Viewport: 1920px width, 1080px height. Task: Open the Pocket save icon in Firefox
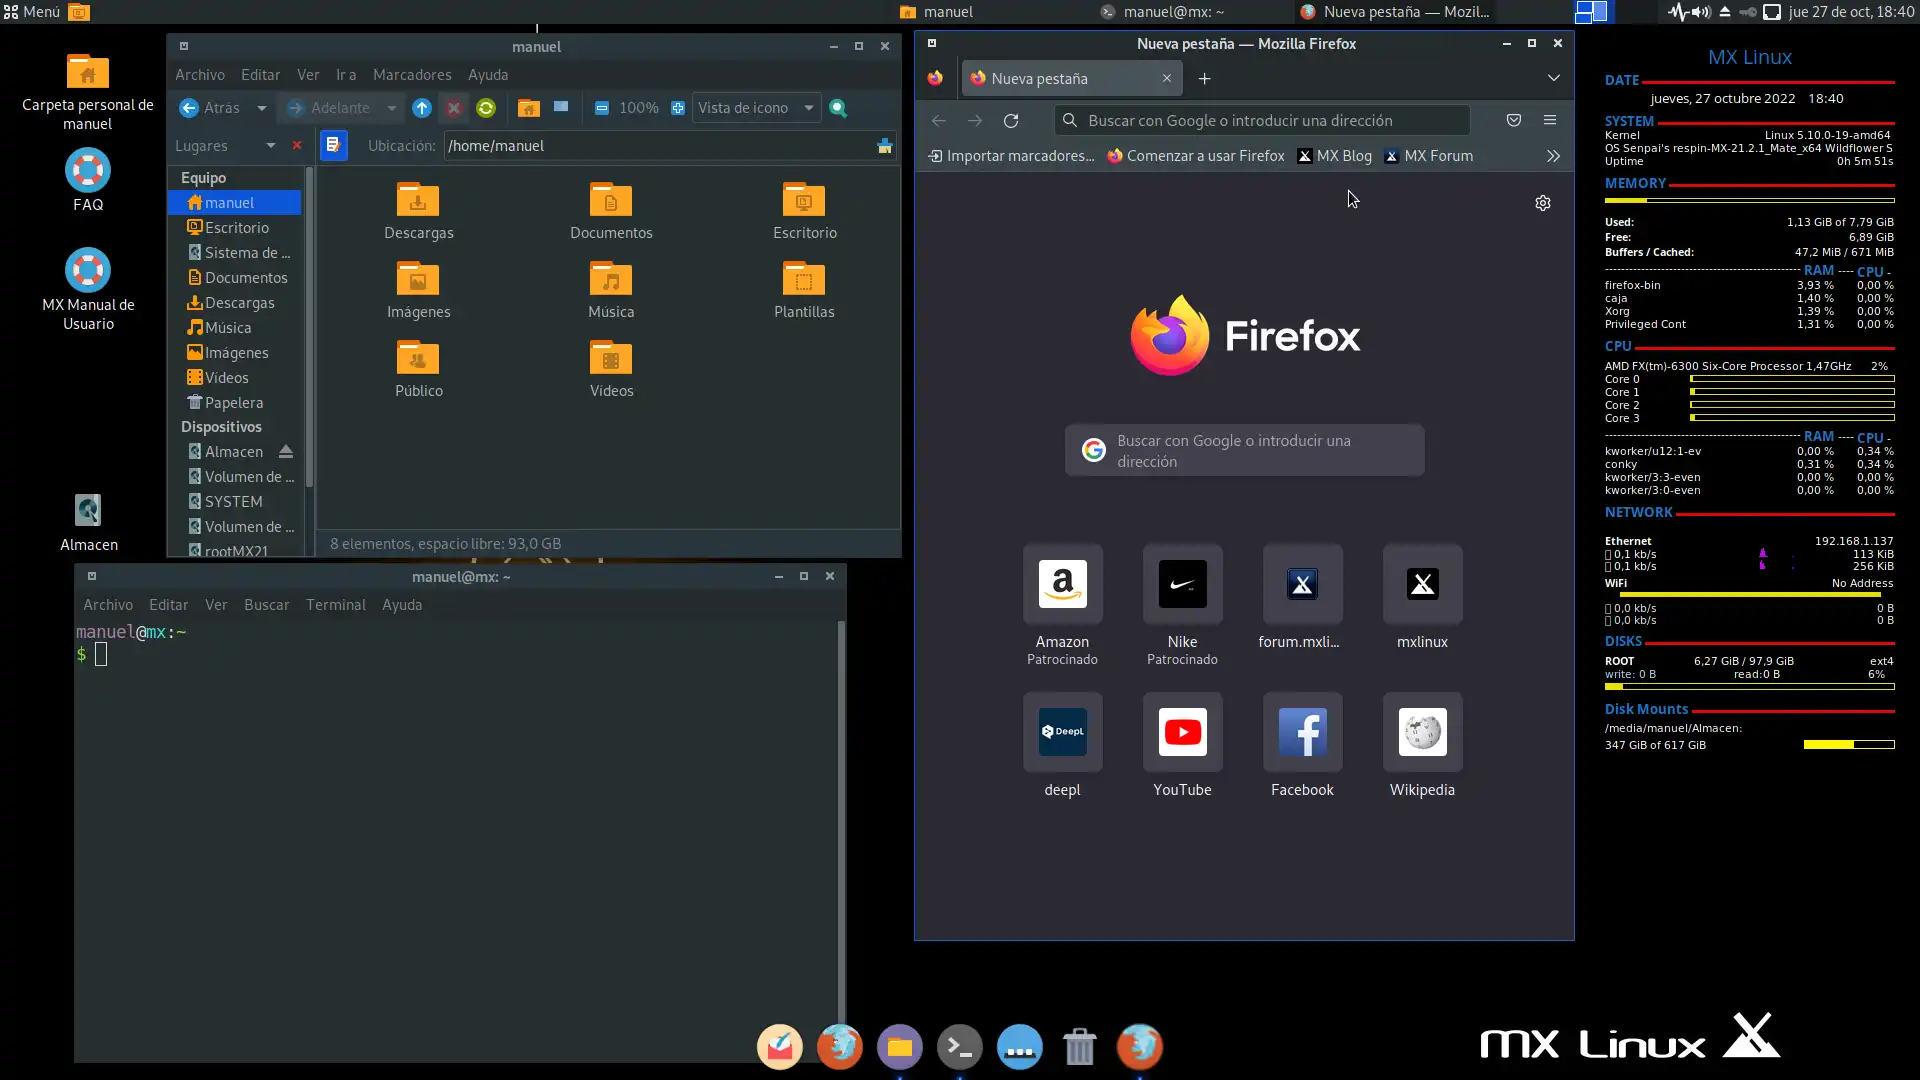pyautogui.click(x=1514, y=121)
